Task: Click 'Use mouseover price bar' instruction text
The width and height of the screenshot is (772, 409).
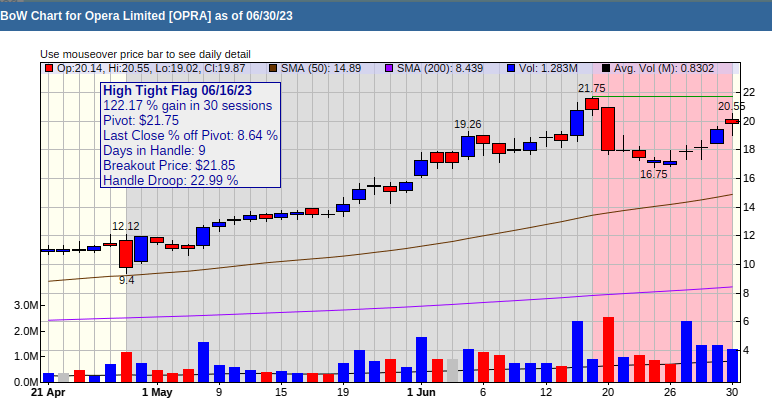Action: [145, 54]
